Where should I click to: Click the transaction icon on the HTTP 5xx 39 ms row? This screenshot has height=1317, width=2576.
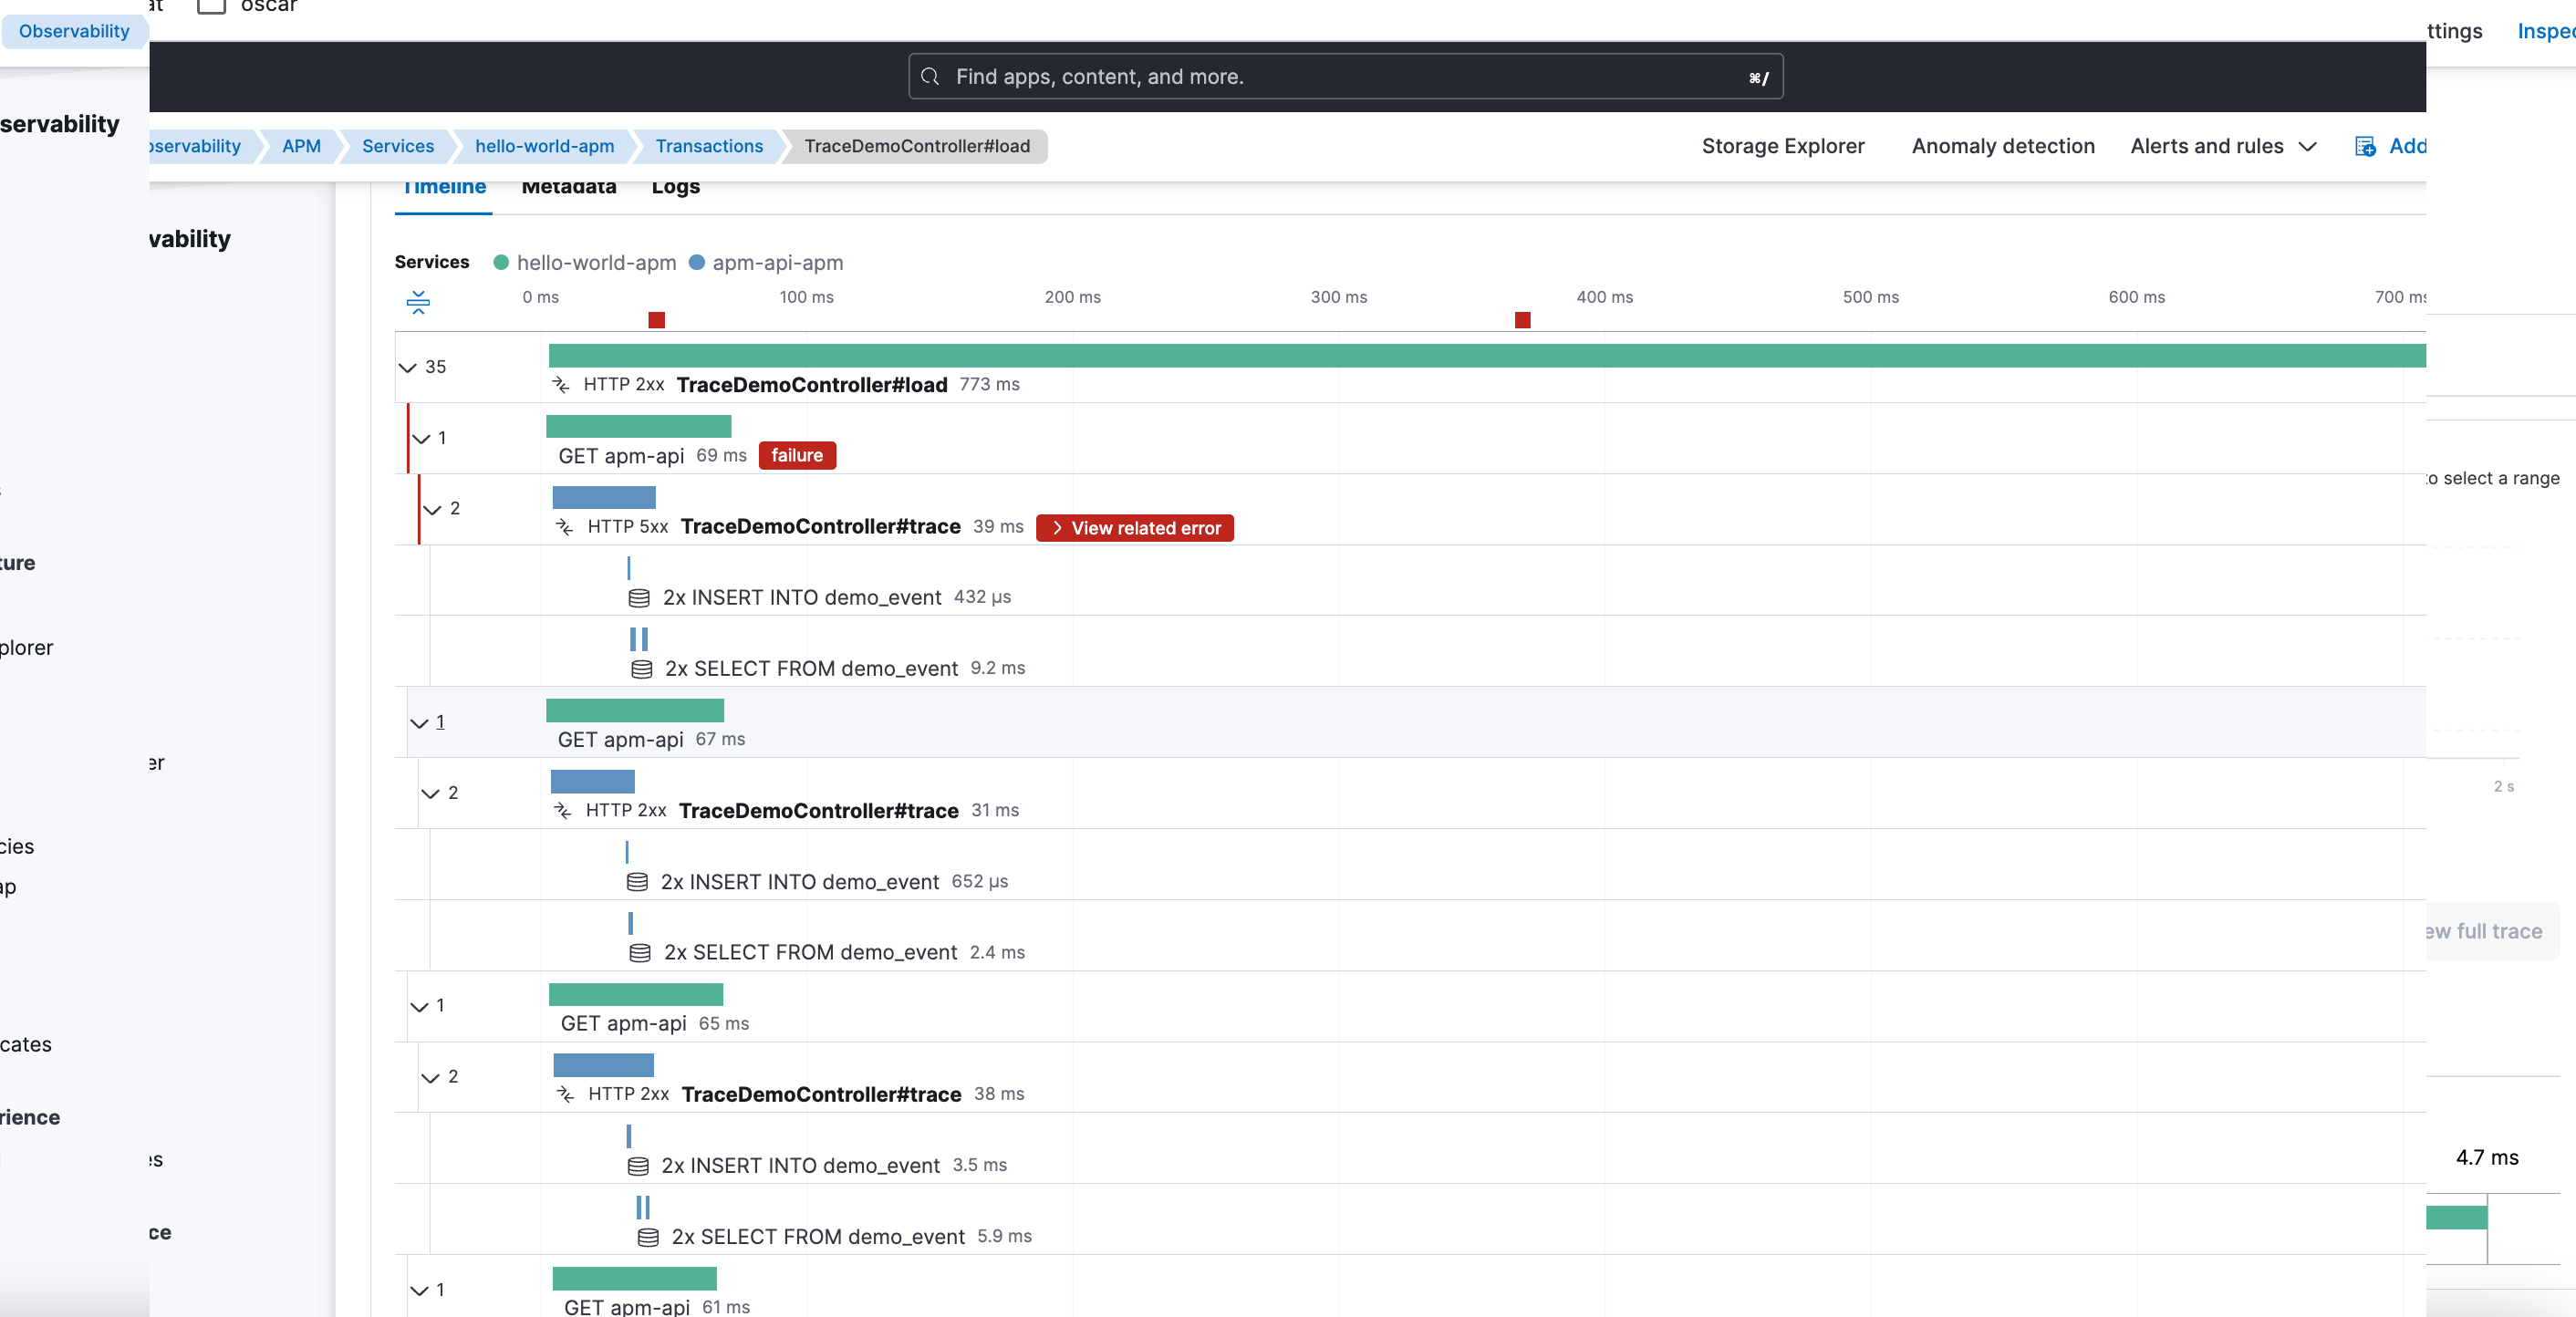[x=565, y=527]
